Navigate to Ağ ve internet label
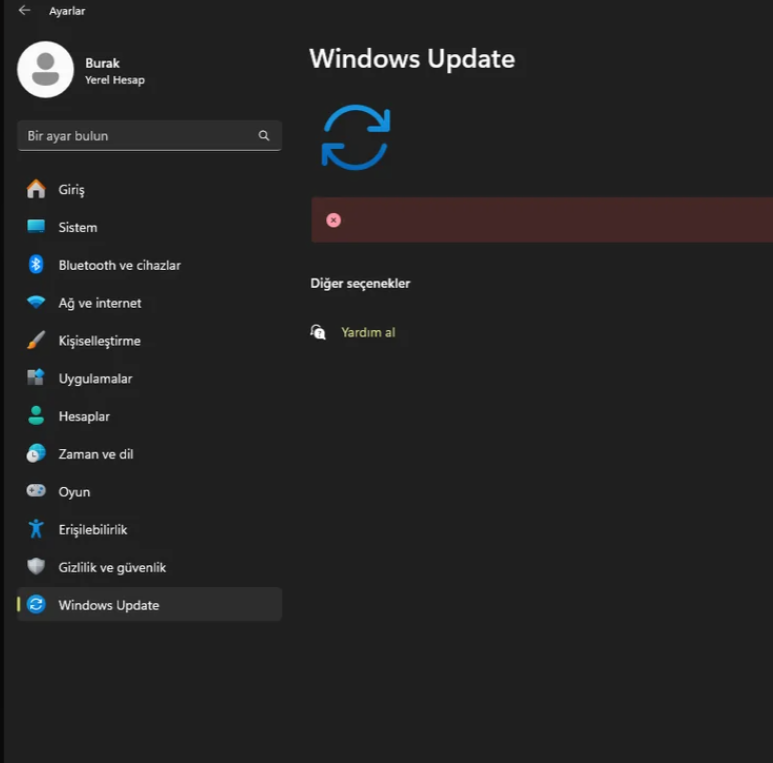Screen dimensions: 773x763 pos(100,303)
